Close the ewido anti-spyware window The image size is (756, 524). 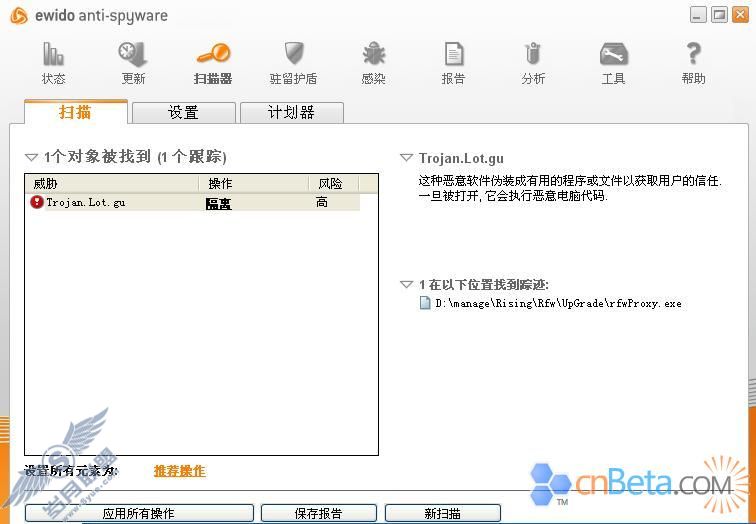point(740,15)
